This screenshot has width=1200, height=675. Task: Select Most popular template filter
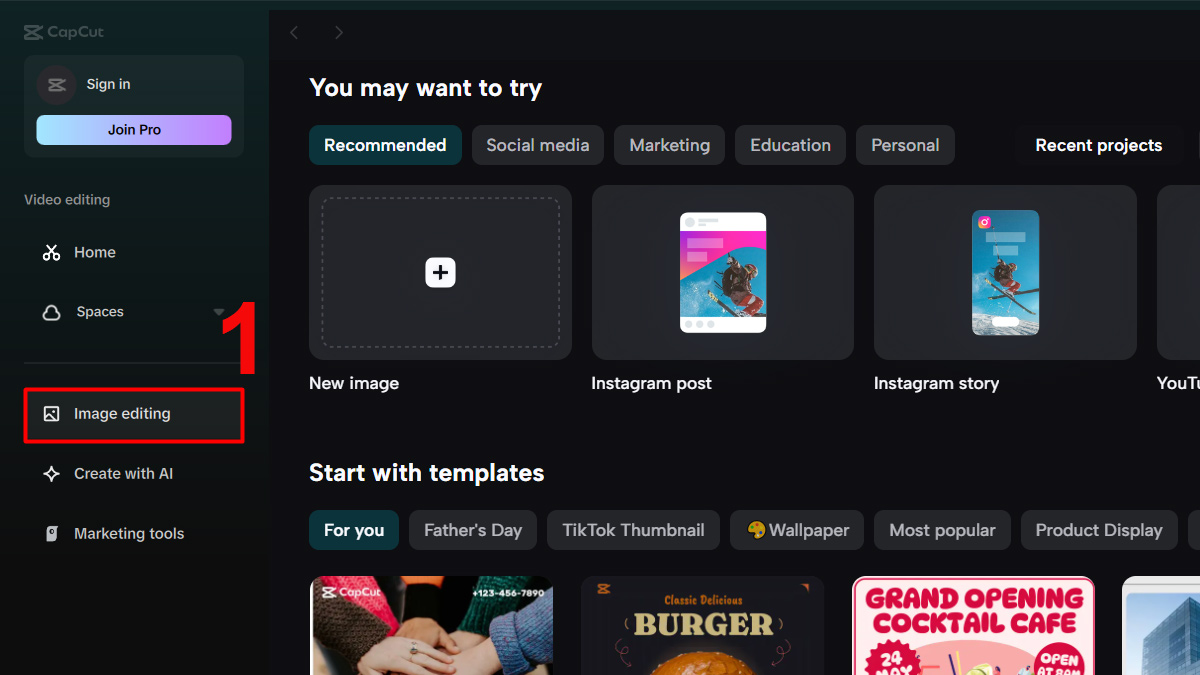942,530
